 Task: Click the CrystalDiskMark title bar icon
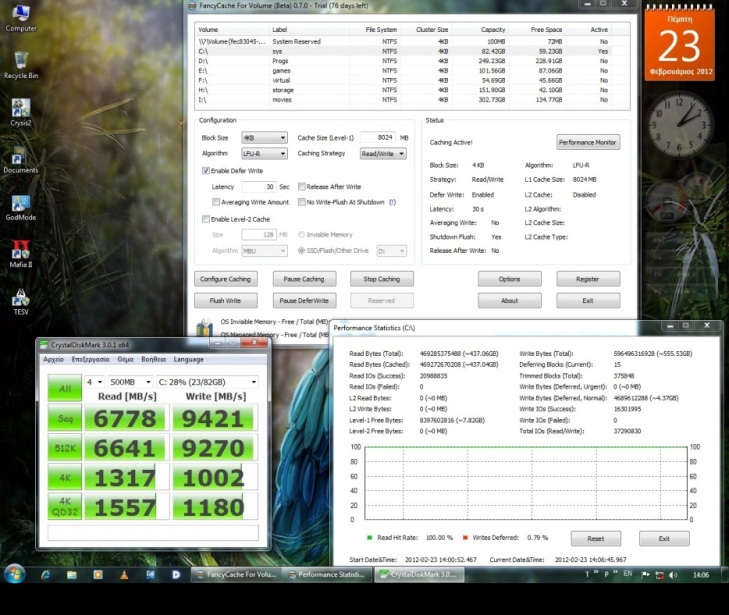point(44,344)
